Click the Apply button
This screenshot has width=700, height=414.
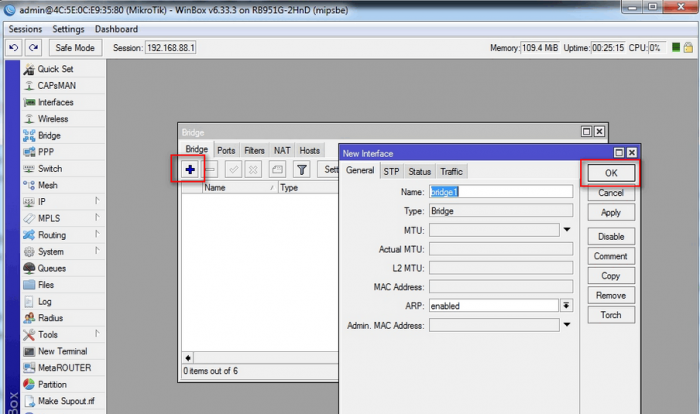coord(610,212)
